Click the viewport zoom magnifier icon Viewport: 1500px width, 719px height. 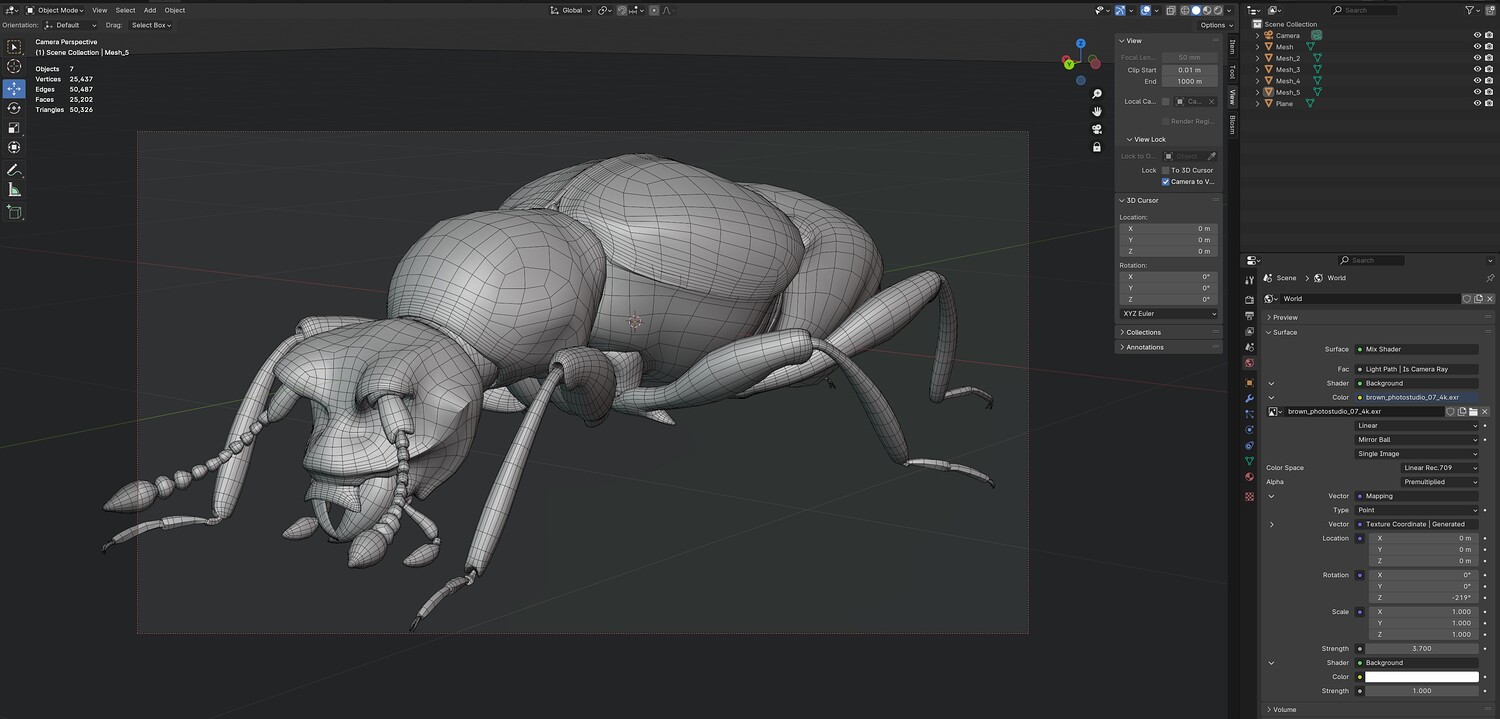tap(1097, 94)
